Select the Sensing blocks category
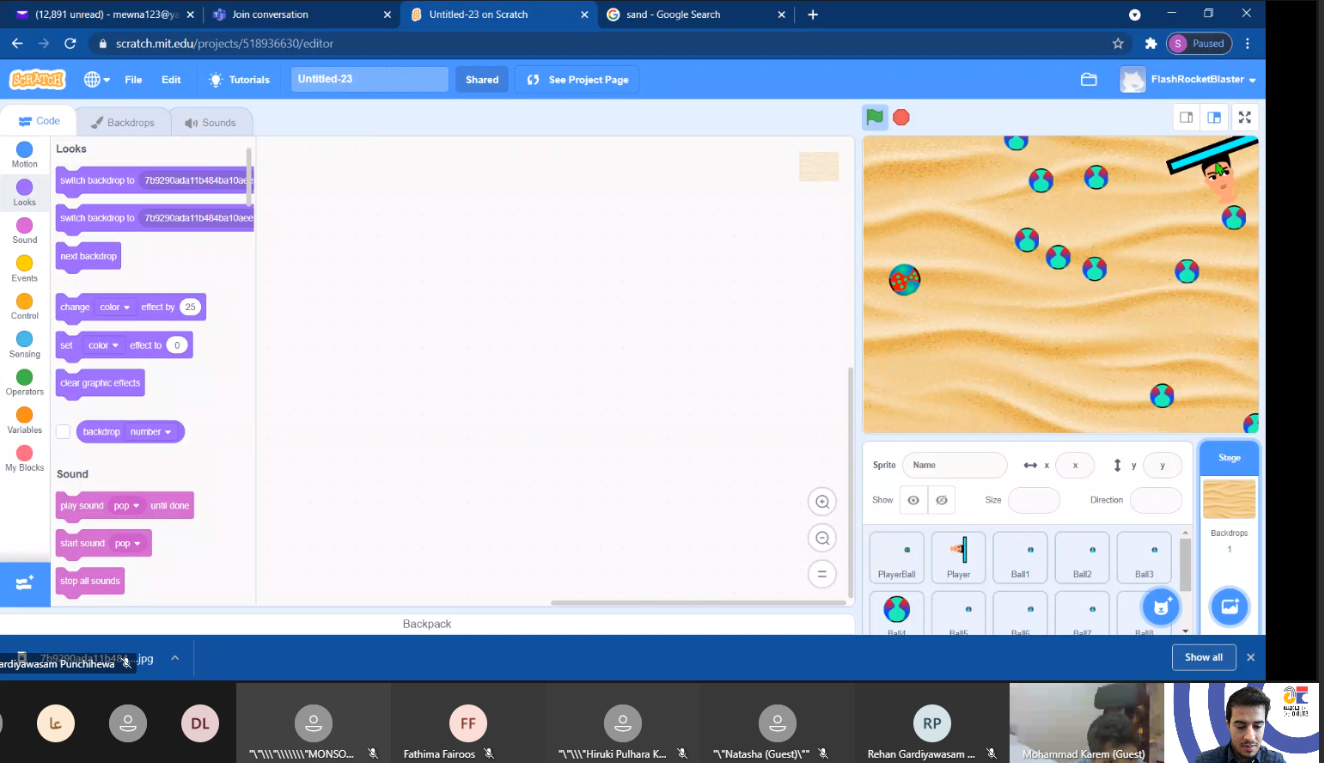The width and height of the screenshot is (1324, 763). (25, 345)
